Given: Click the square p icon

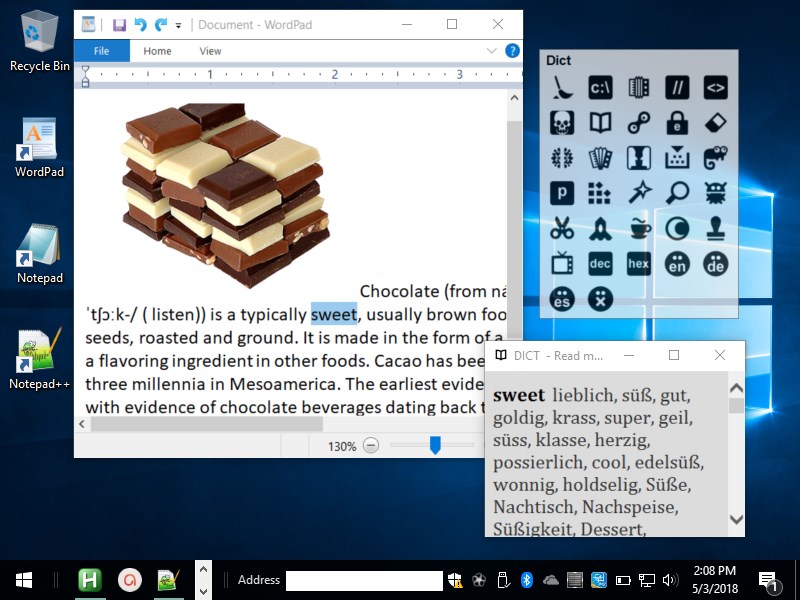Looking at the screenshot, I should coord(562,193).
